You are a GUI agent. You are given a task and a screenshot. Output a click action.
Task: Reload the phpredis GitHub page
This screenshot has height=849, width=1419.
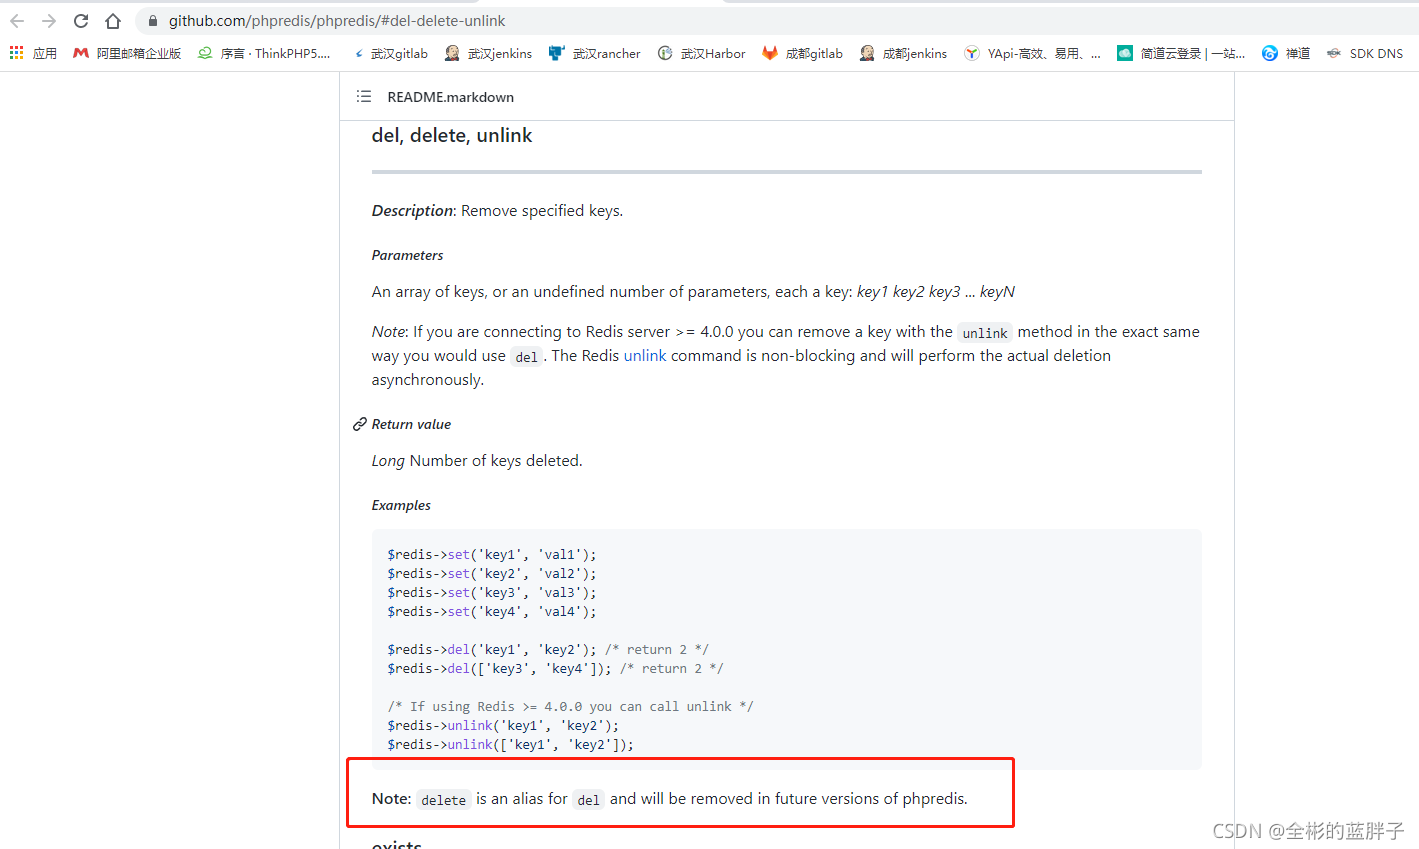coord(80,20)
